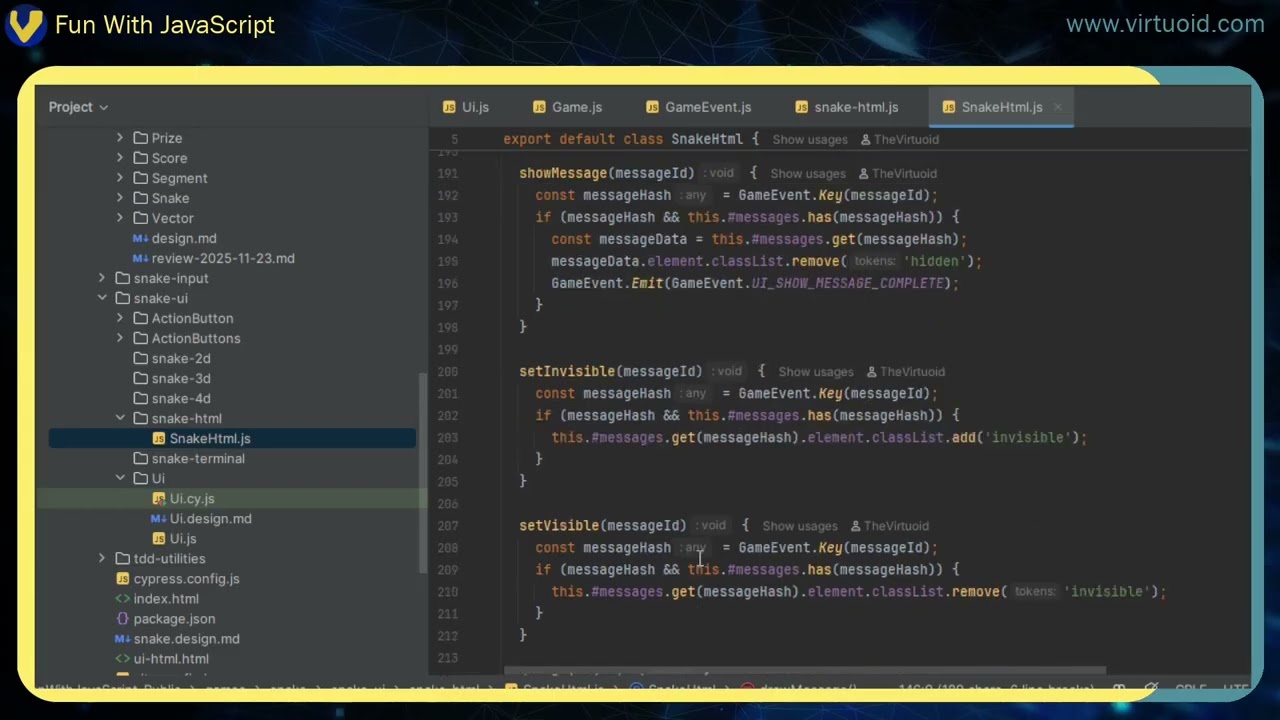Click the snake-terminal folder icon
The height and width of the screenshot is (720, 1280).
click(x=141, y=458)
